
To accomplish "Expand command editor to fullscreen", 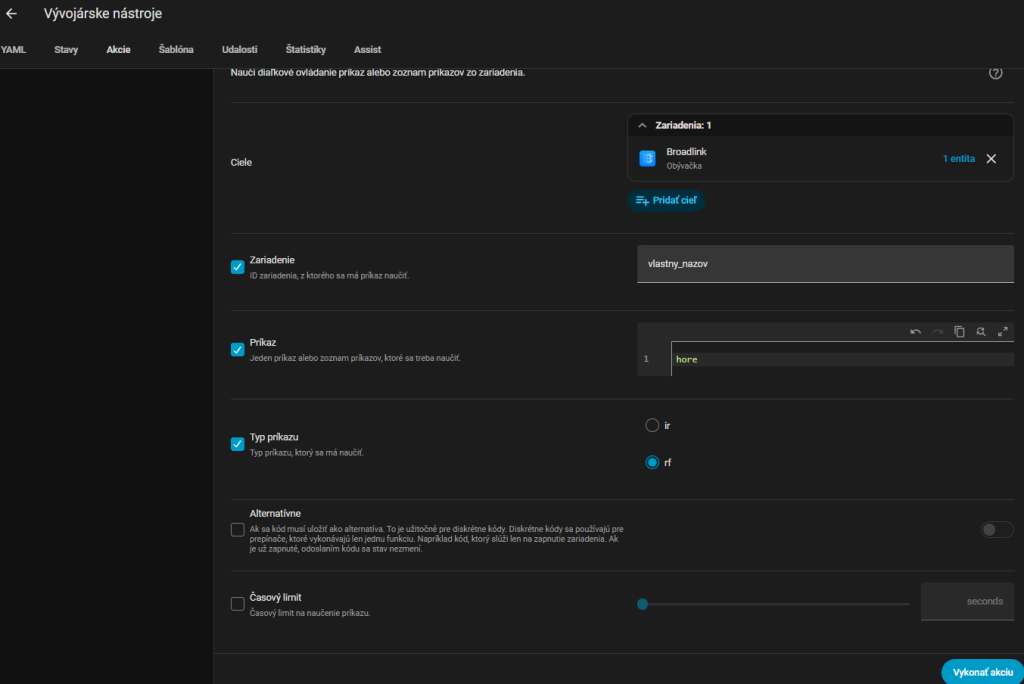I will pyautogui.click(x=1002, y=332).
